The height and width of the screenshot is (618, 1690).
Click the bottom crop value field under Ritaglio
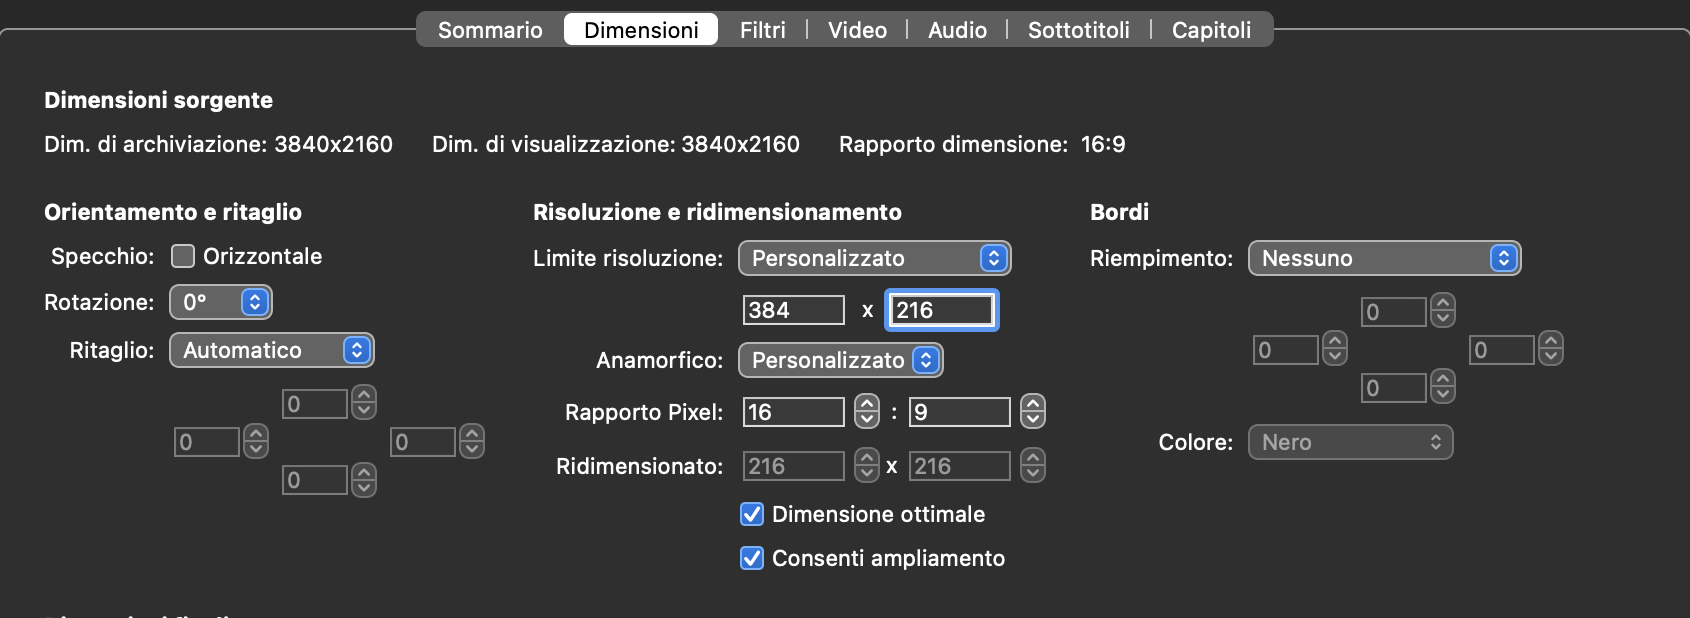pos(315,480)
